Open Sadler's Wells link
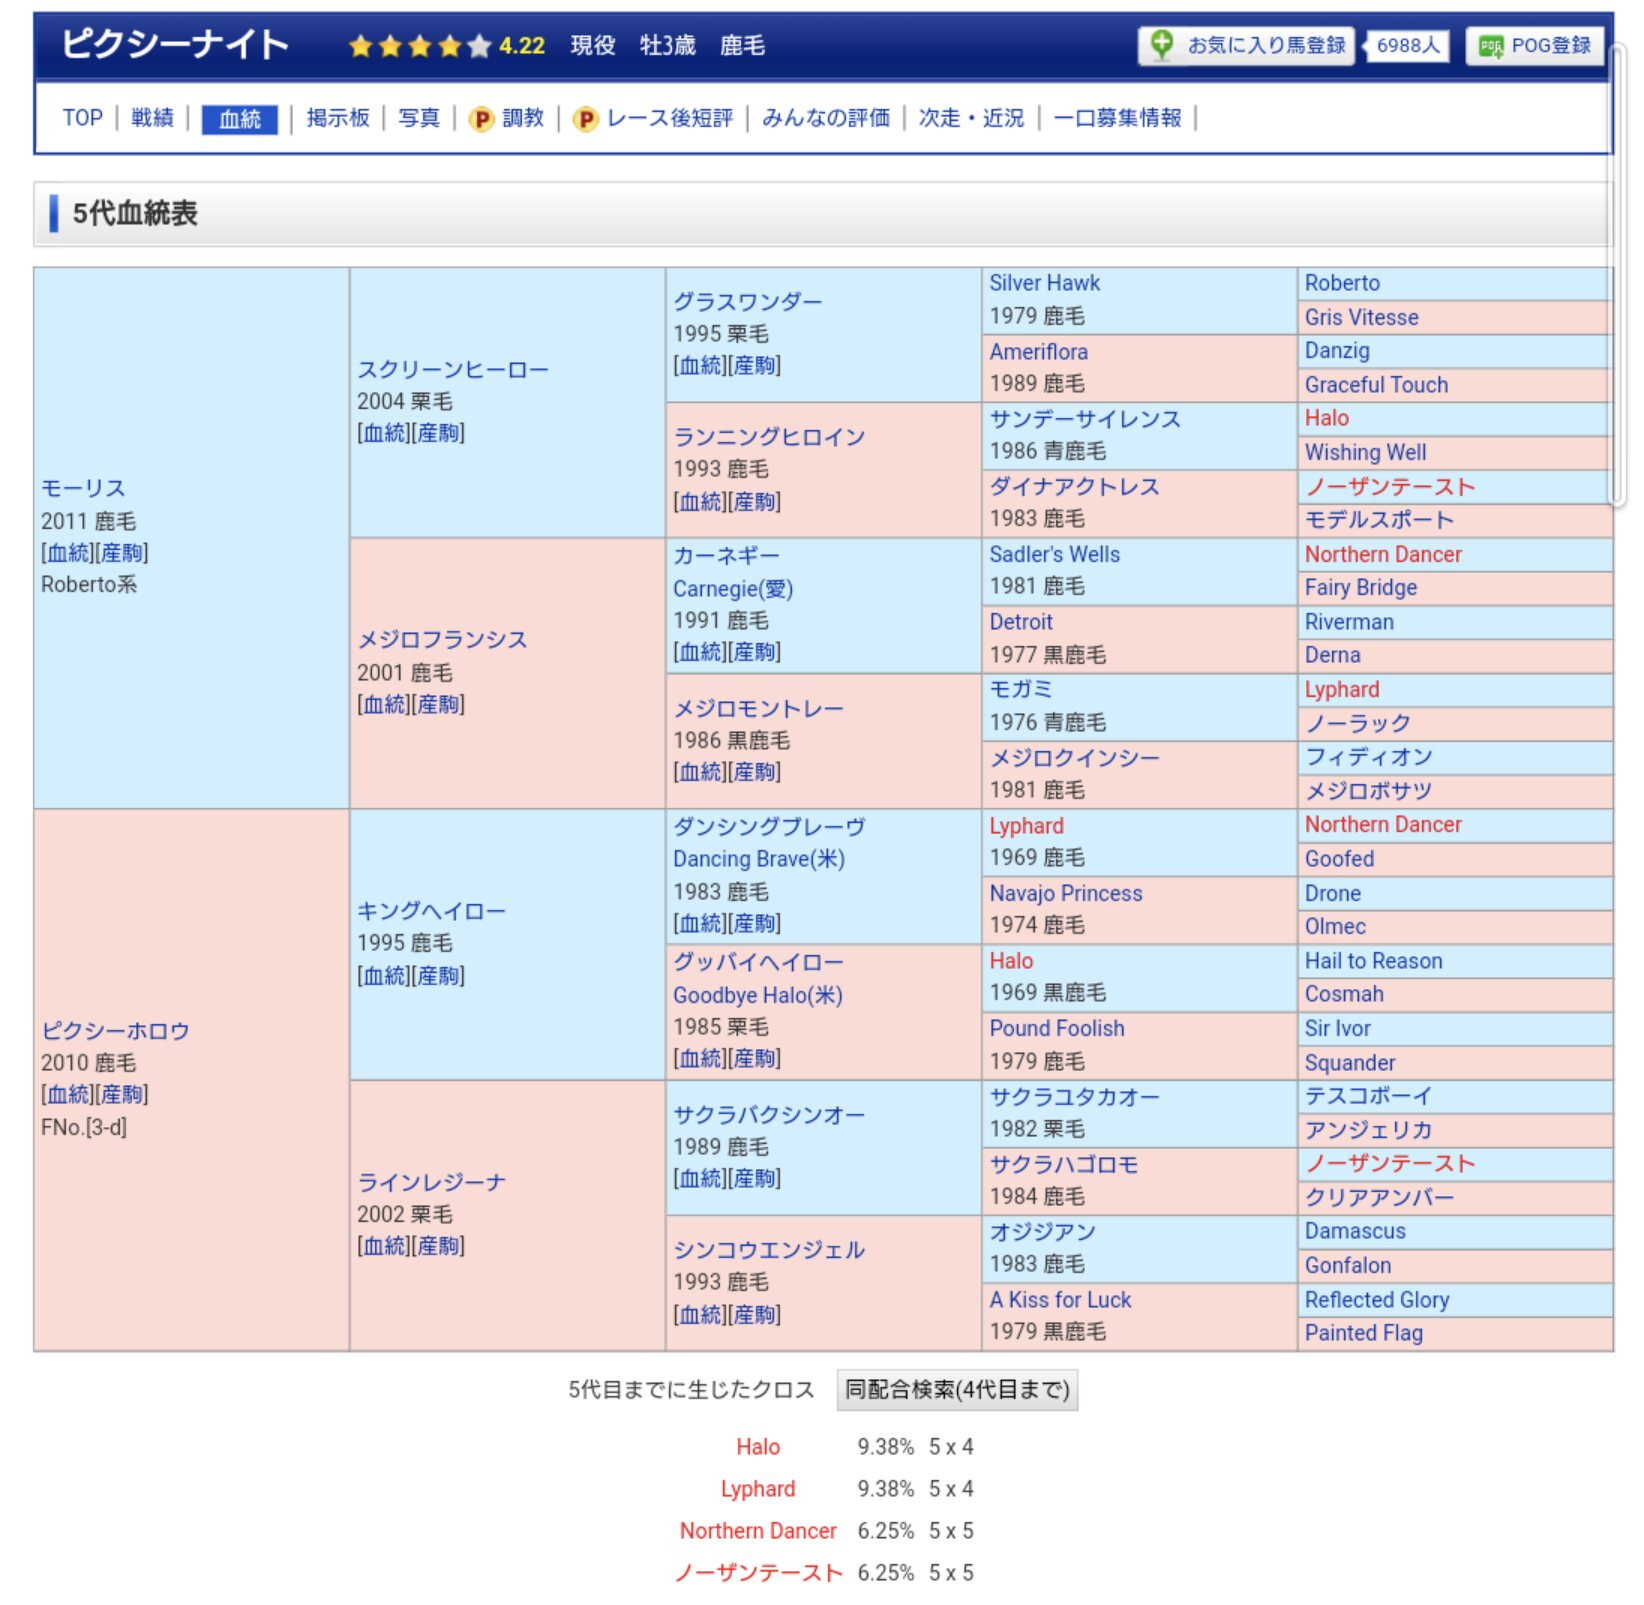The image size is (1644, 1605). tap(1054, 554)
